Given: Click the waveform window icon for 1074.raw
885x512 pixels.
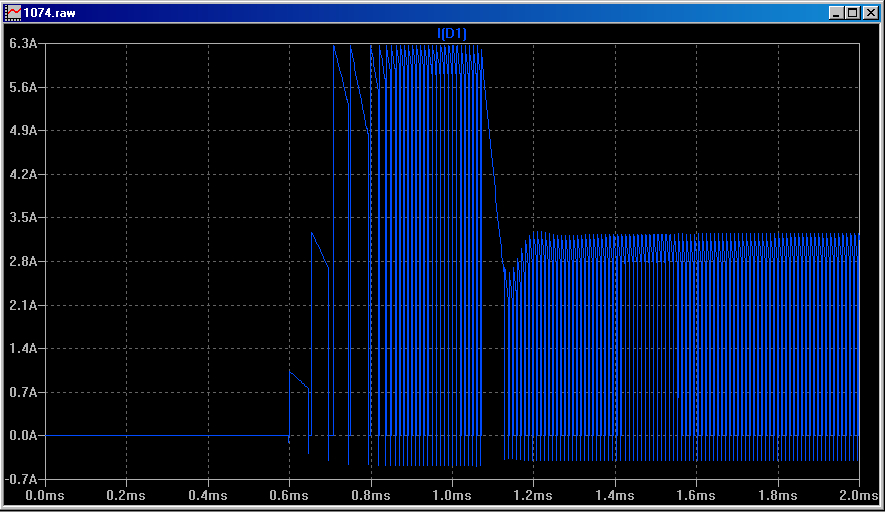Looking at the screenshot, I should coord(12,12).
